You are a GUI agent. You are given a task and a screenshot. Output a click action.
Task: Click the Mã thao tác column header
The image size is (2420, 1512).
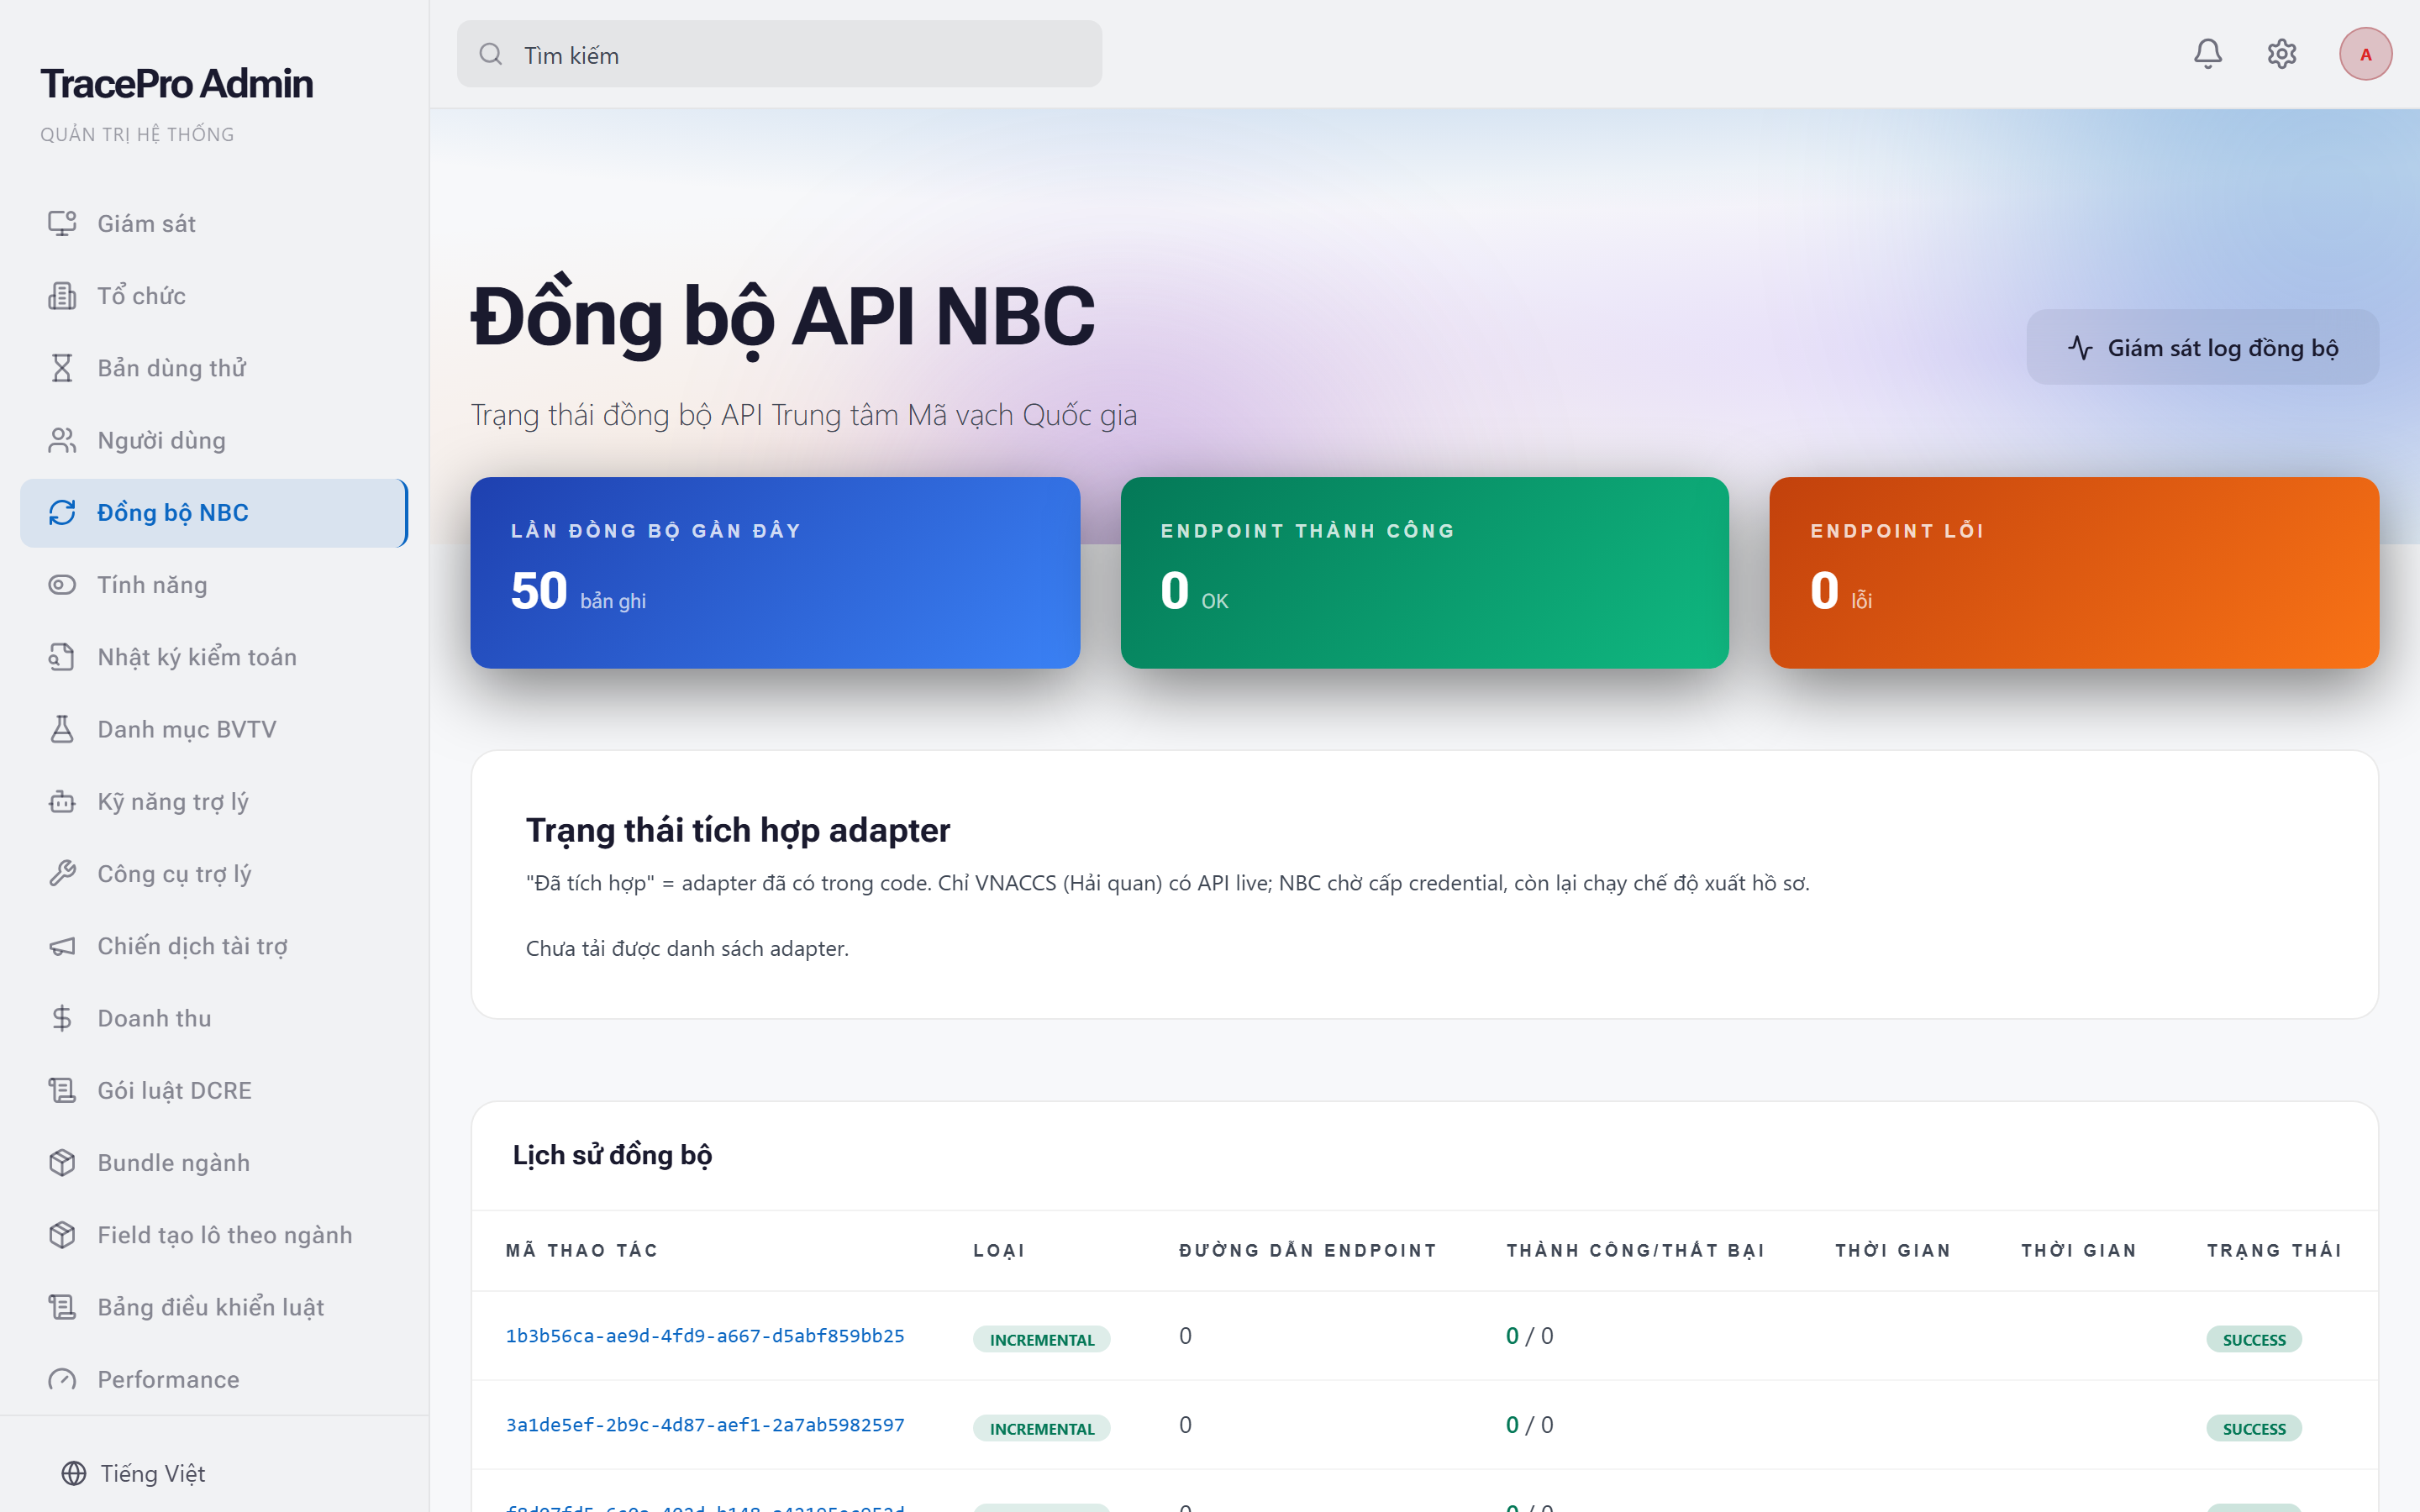pyautogui.click(x=581, y=1250)
